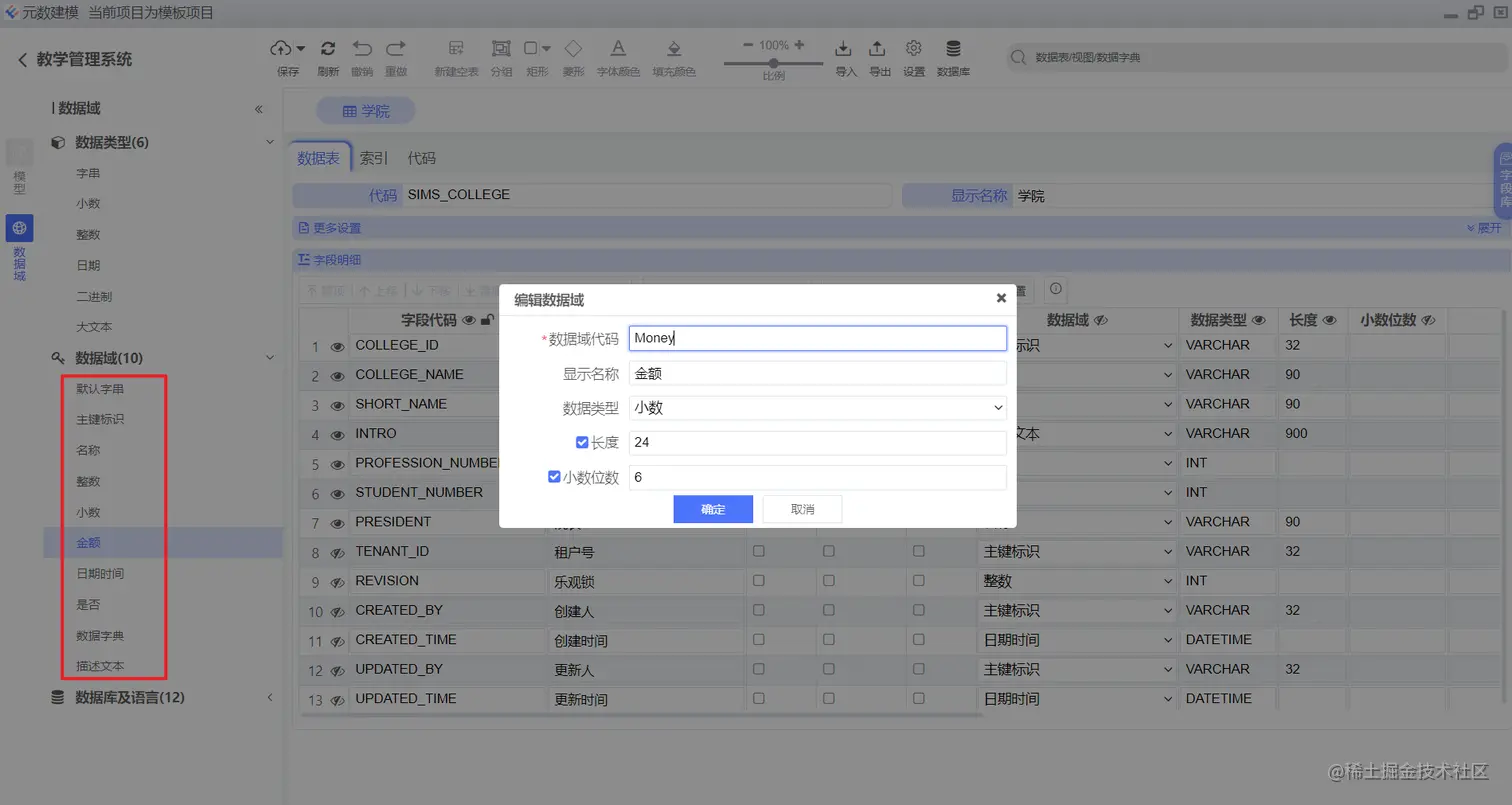The image size is (1512, 805).
Task: Collapse the 数据域 side panel with double-chevron
Action: (x=258, y=109)
